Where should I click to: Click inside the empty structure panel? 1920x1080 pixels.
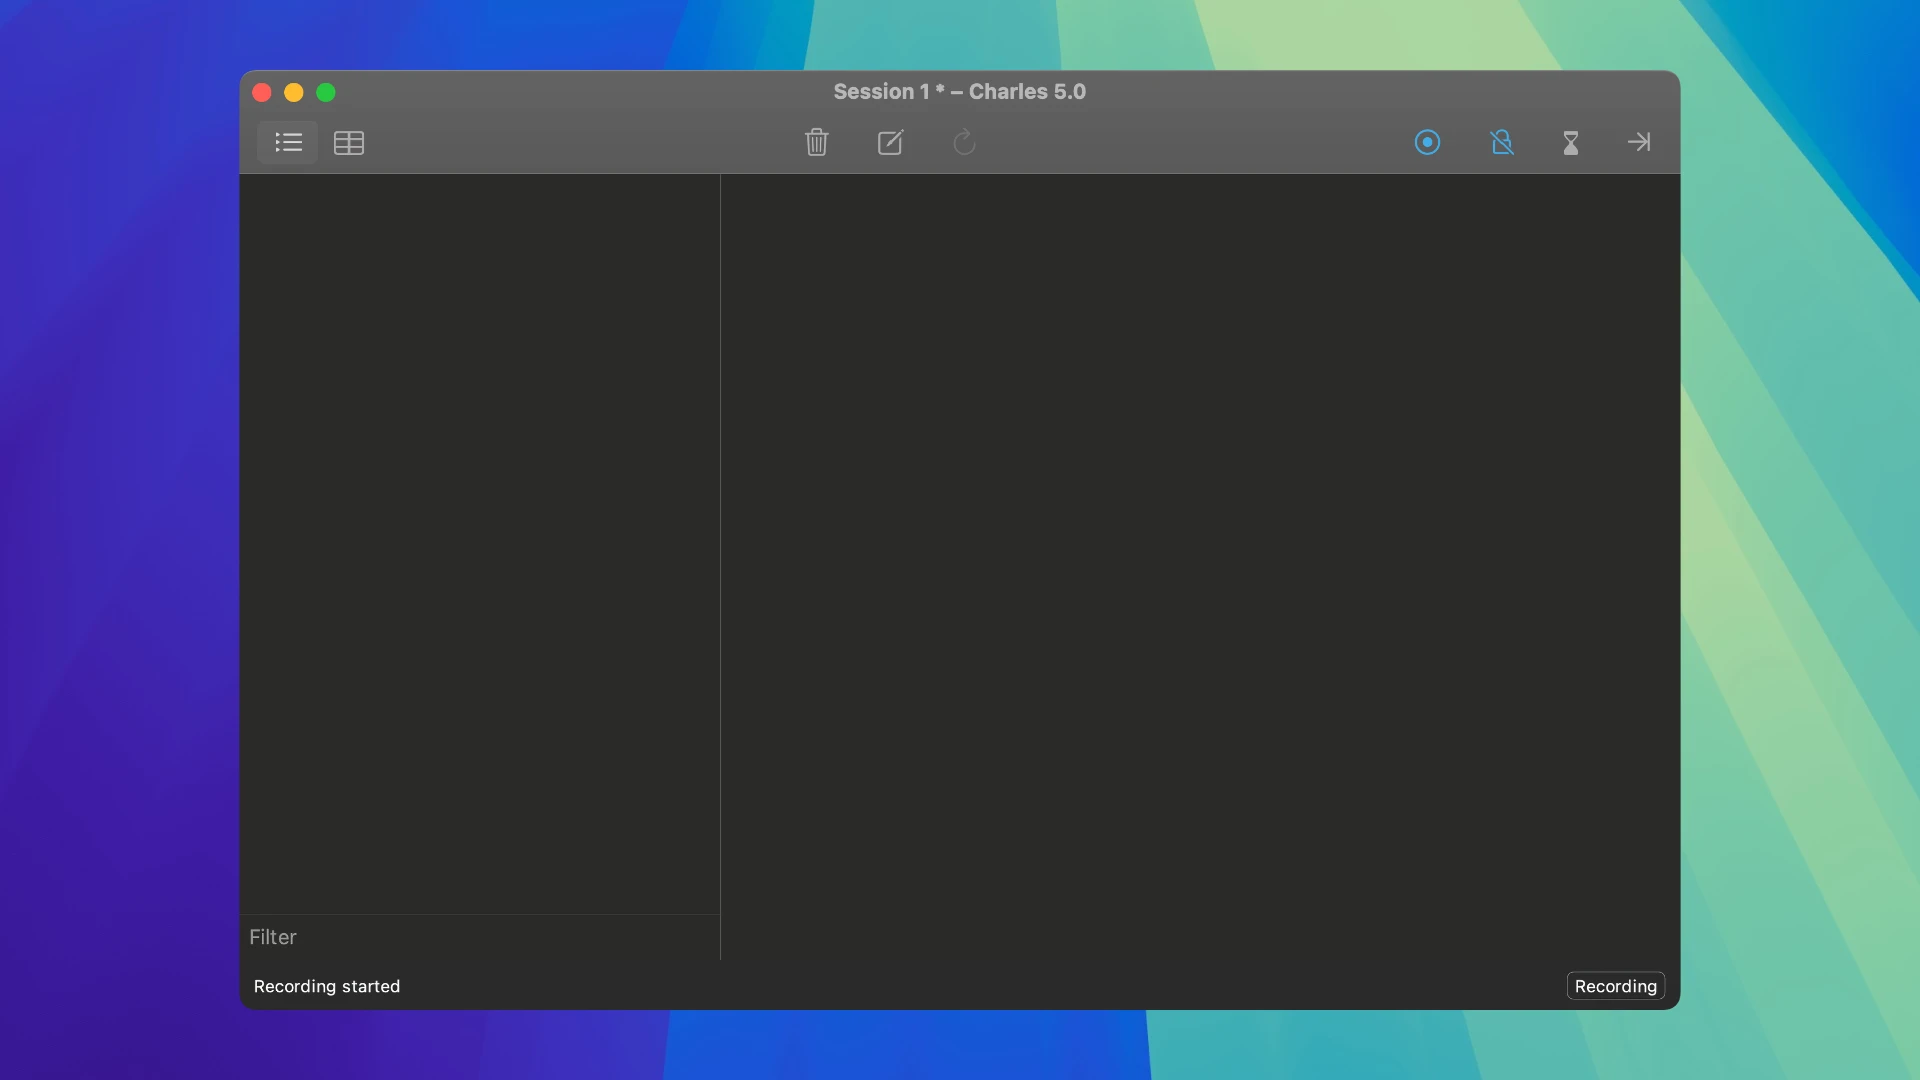(480, 550)
